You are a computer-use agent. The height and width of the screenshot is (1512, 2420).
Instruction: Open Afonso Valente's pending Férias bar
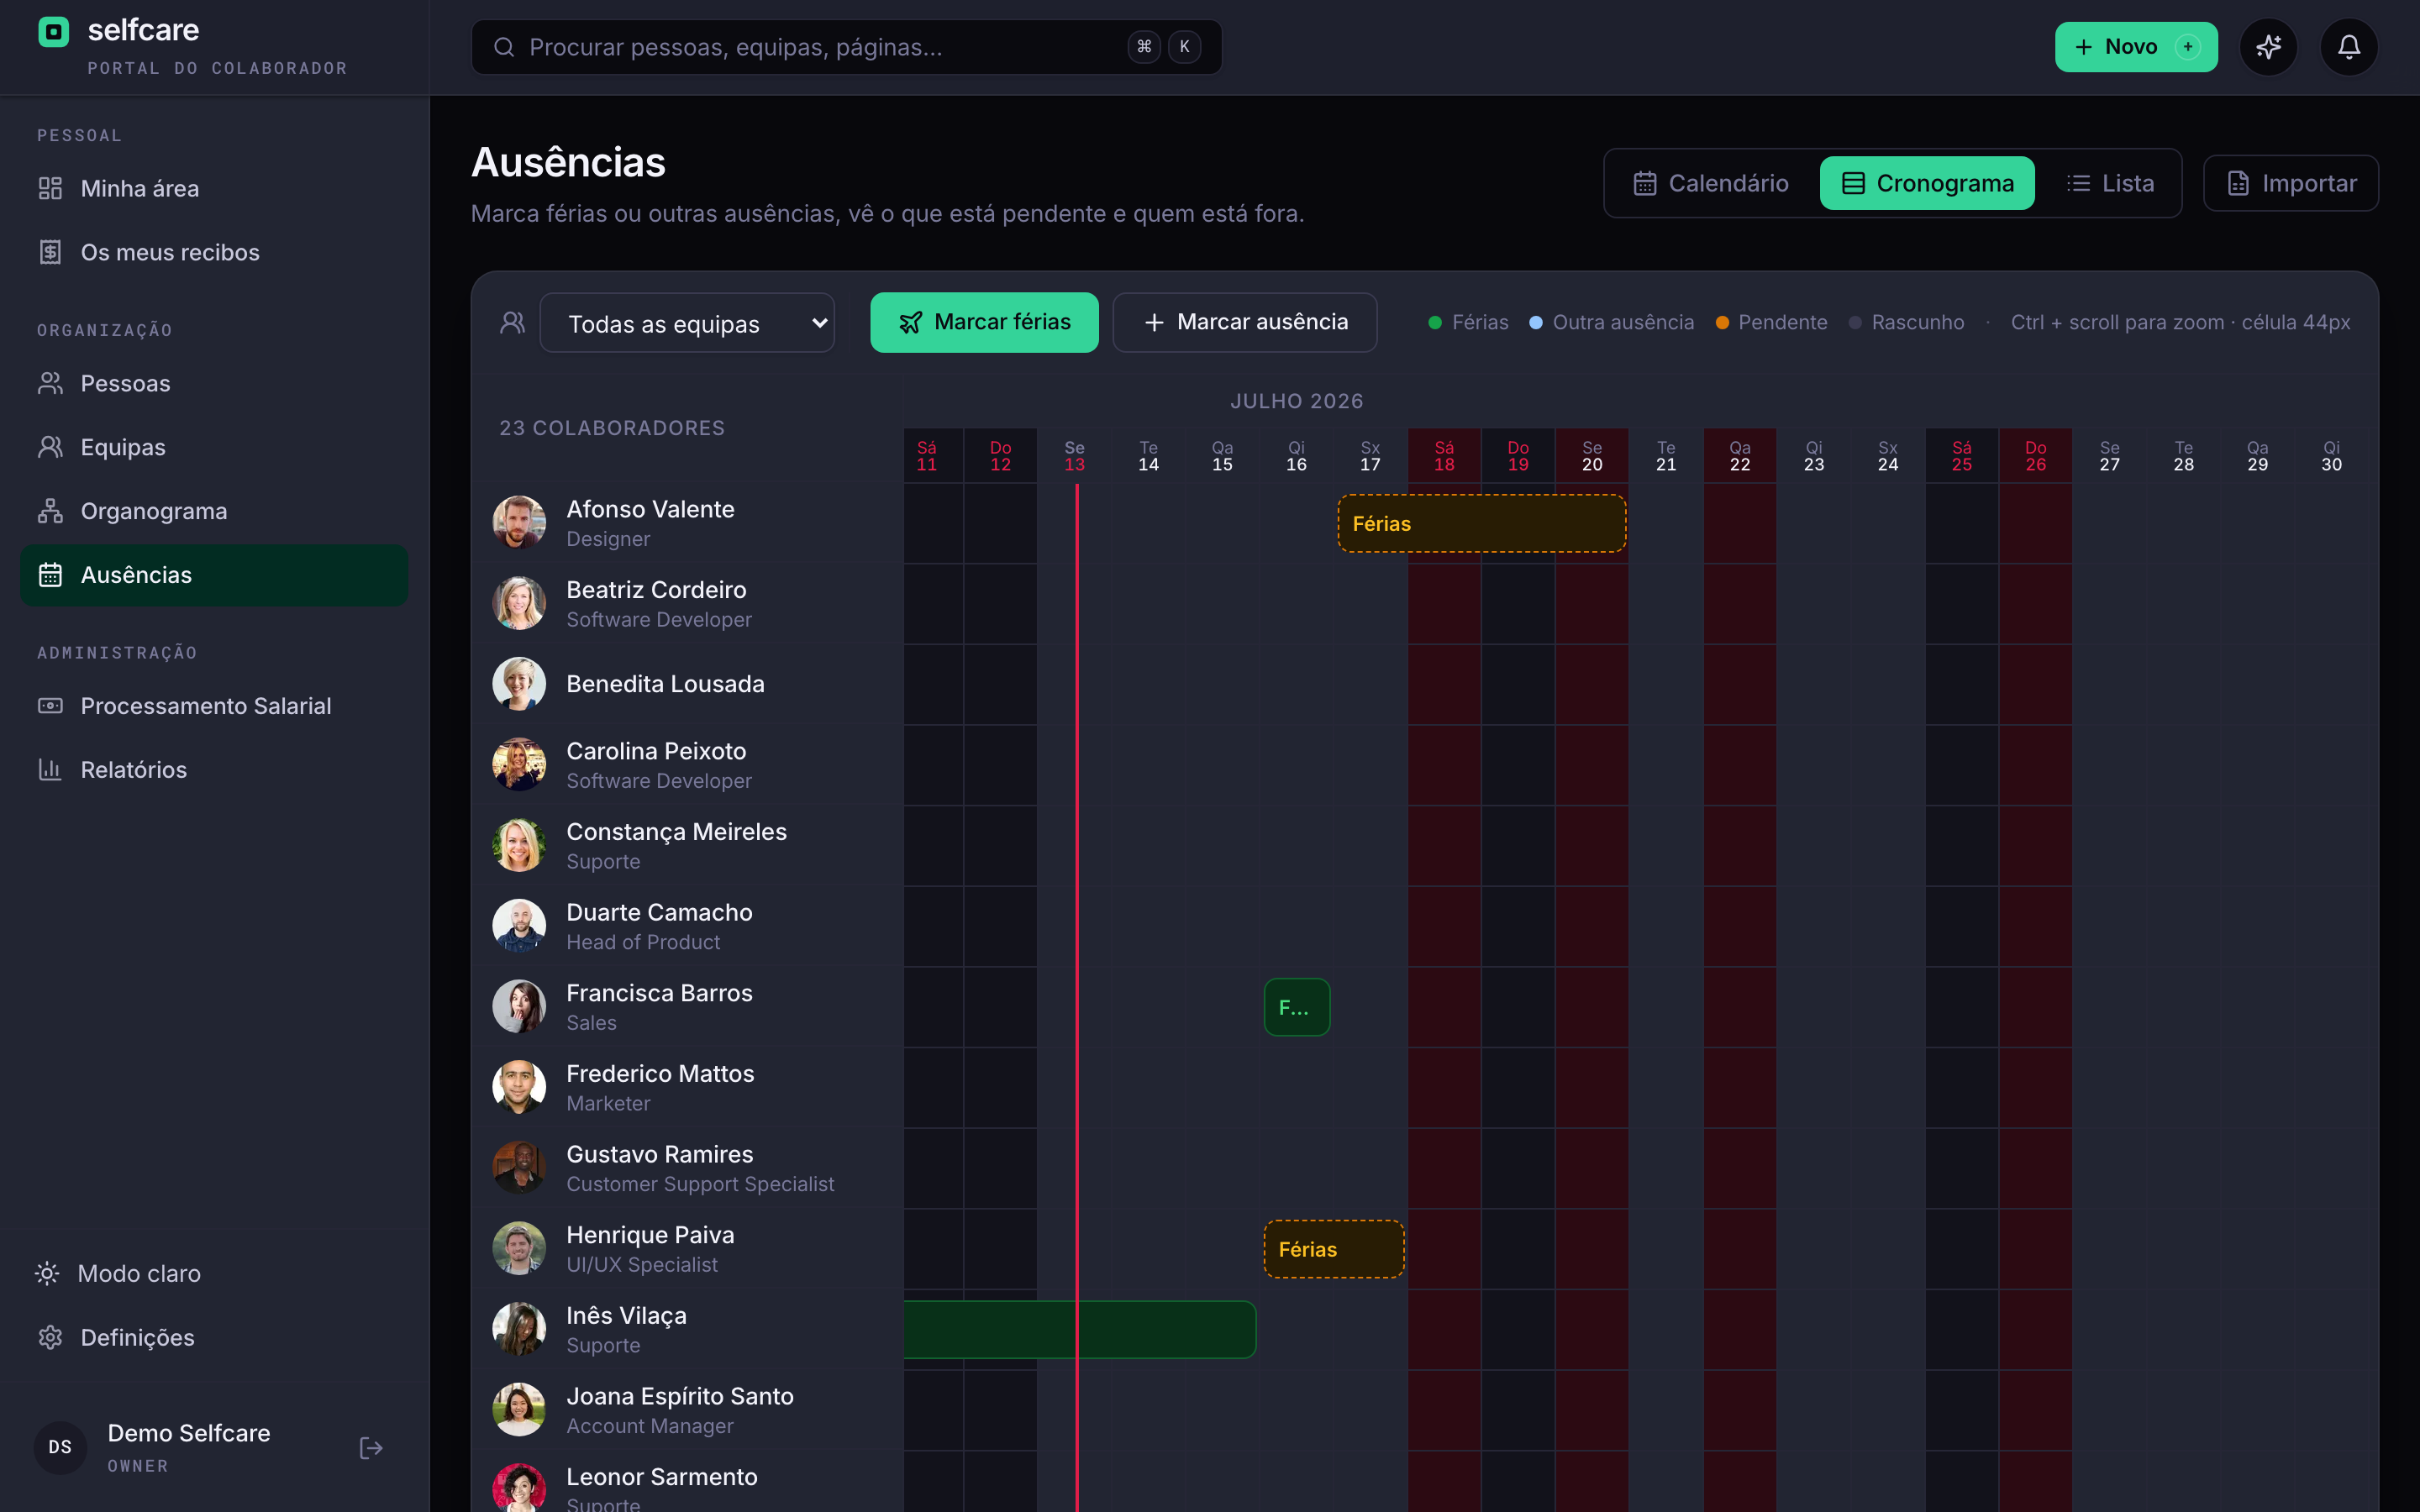1482,523
